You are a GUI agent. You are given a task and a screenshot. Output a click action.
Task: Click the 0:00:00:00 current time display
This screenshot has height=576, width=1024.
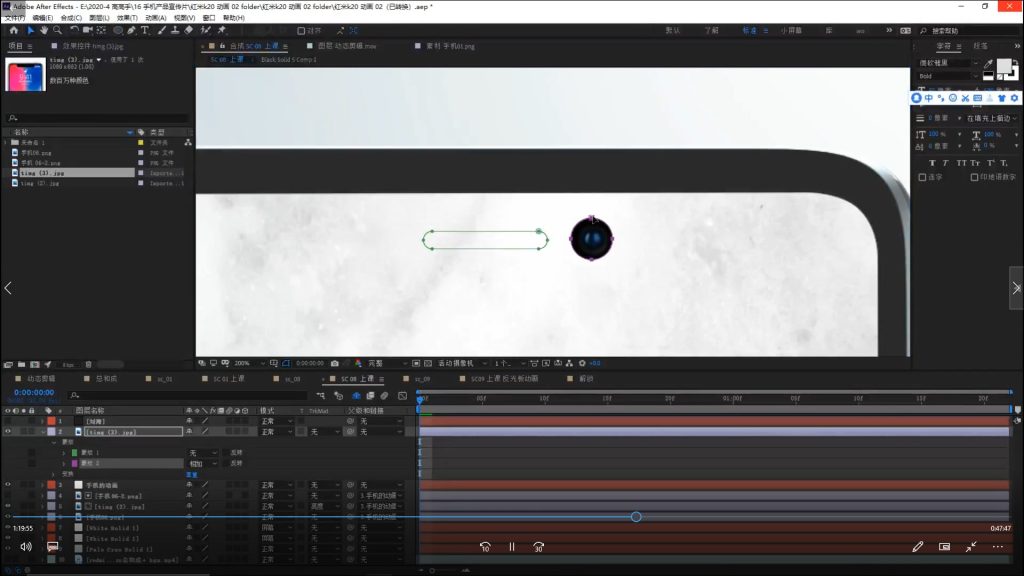coord(34,393)
